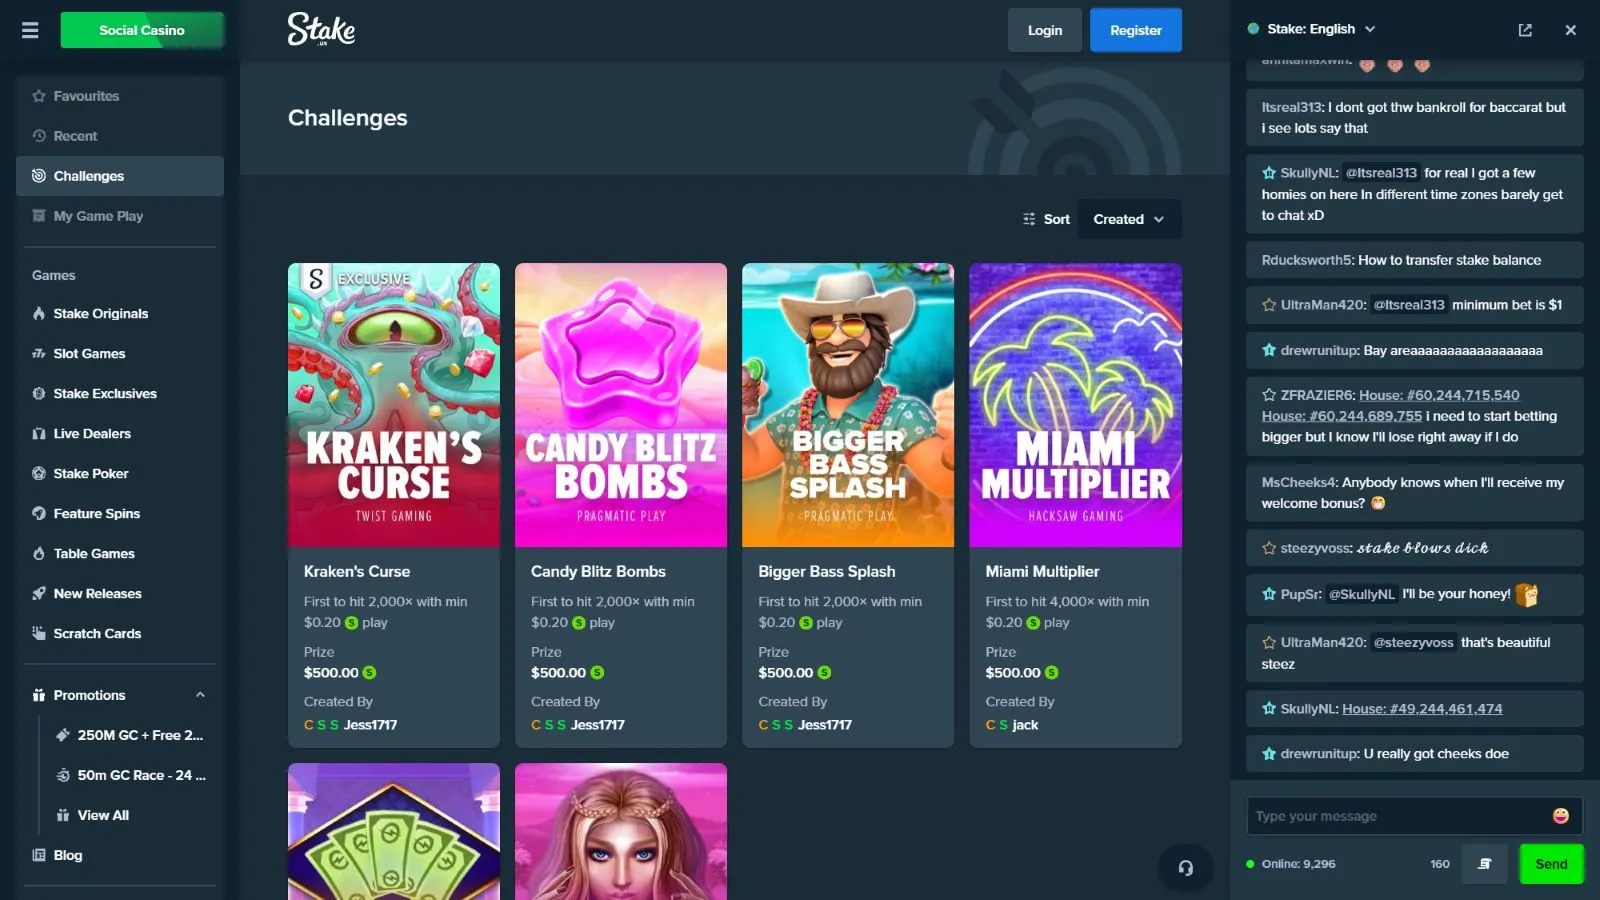Click the Stake Originals flame icon
Image resolution: width=1600 pixels, height=900 pixels.
(39, 313)
